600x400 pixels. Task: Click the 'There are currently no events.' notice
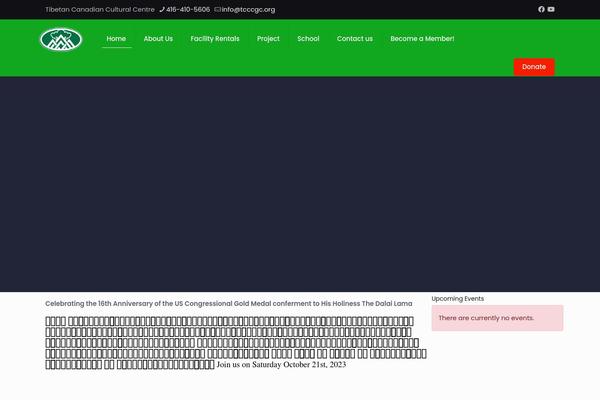[497, 318]
